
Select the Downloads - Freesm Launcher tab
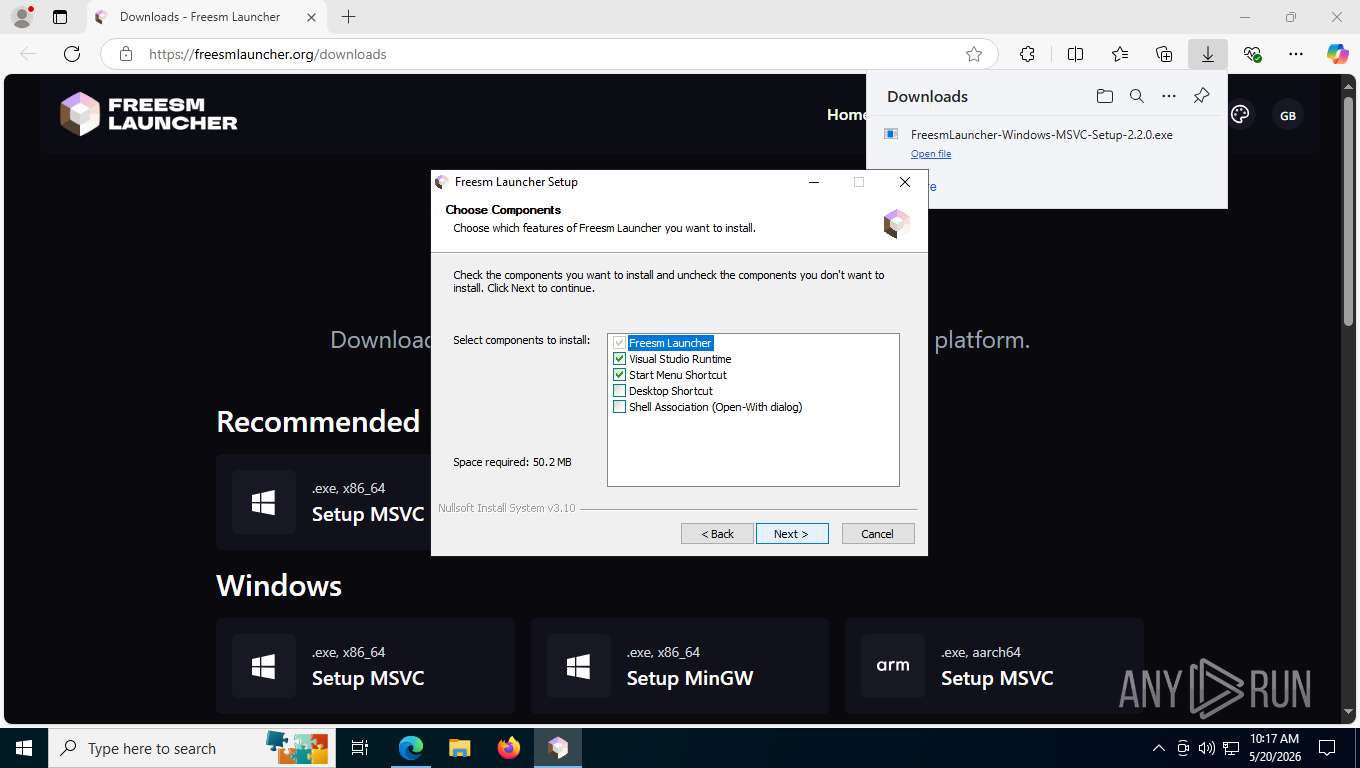[206, 17]
